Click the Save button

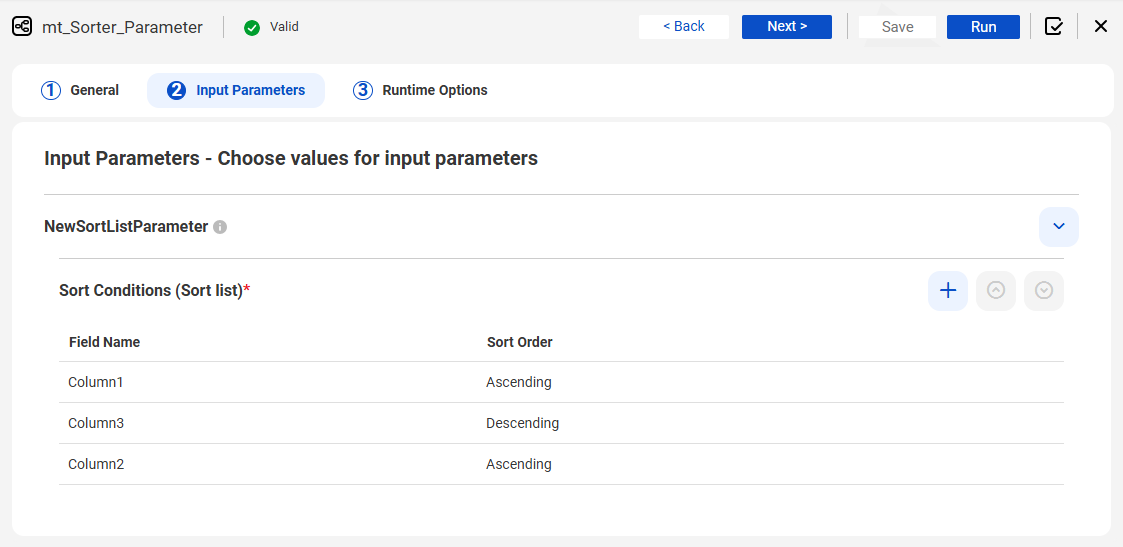click(x=897, y=26)
